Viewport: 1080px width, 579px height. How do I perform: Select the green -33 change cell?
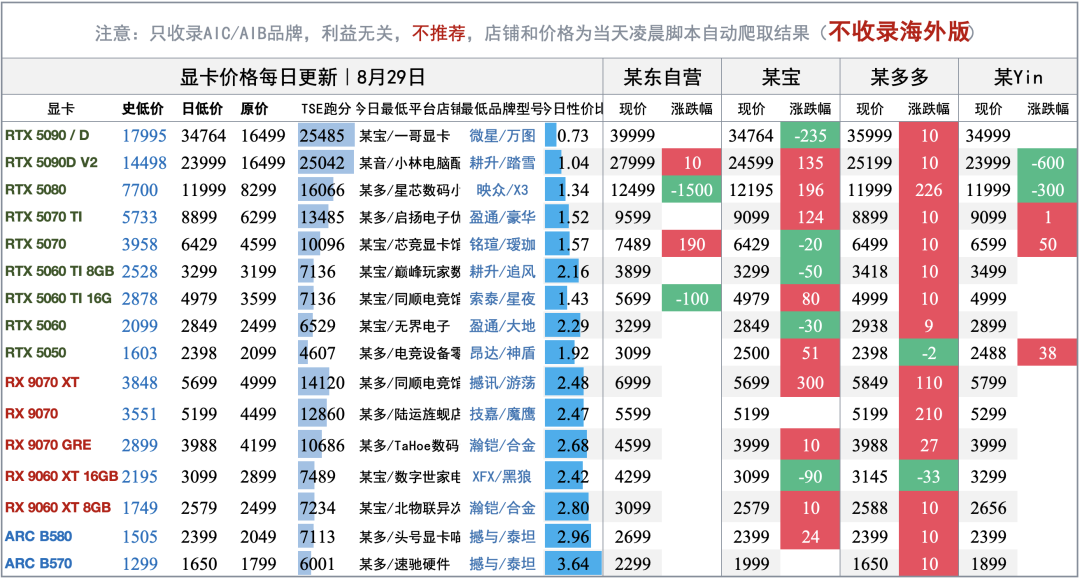pos(928,476)
